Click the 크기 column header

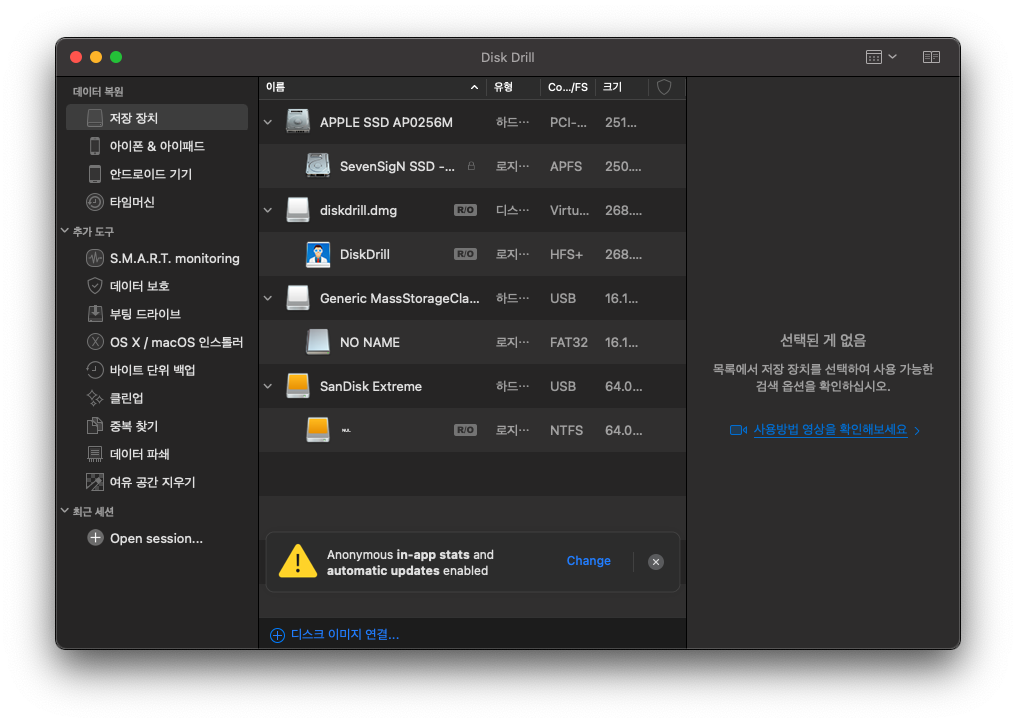tap(621, 87)
